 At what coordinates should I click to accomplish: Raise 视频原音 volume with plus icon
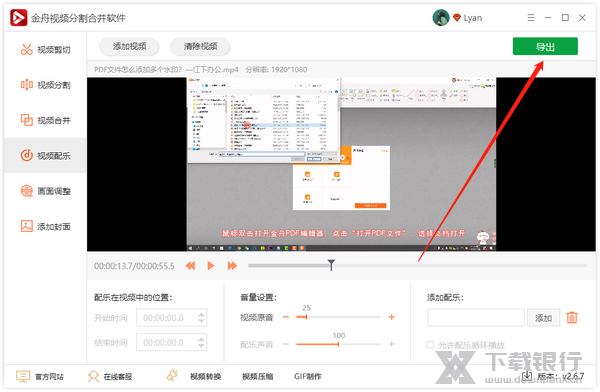(391, 317)
